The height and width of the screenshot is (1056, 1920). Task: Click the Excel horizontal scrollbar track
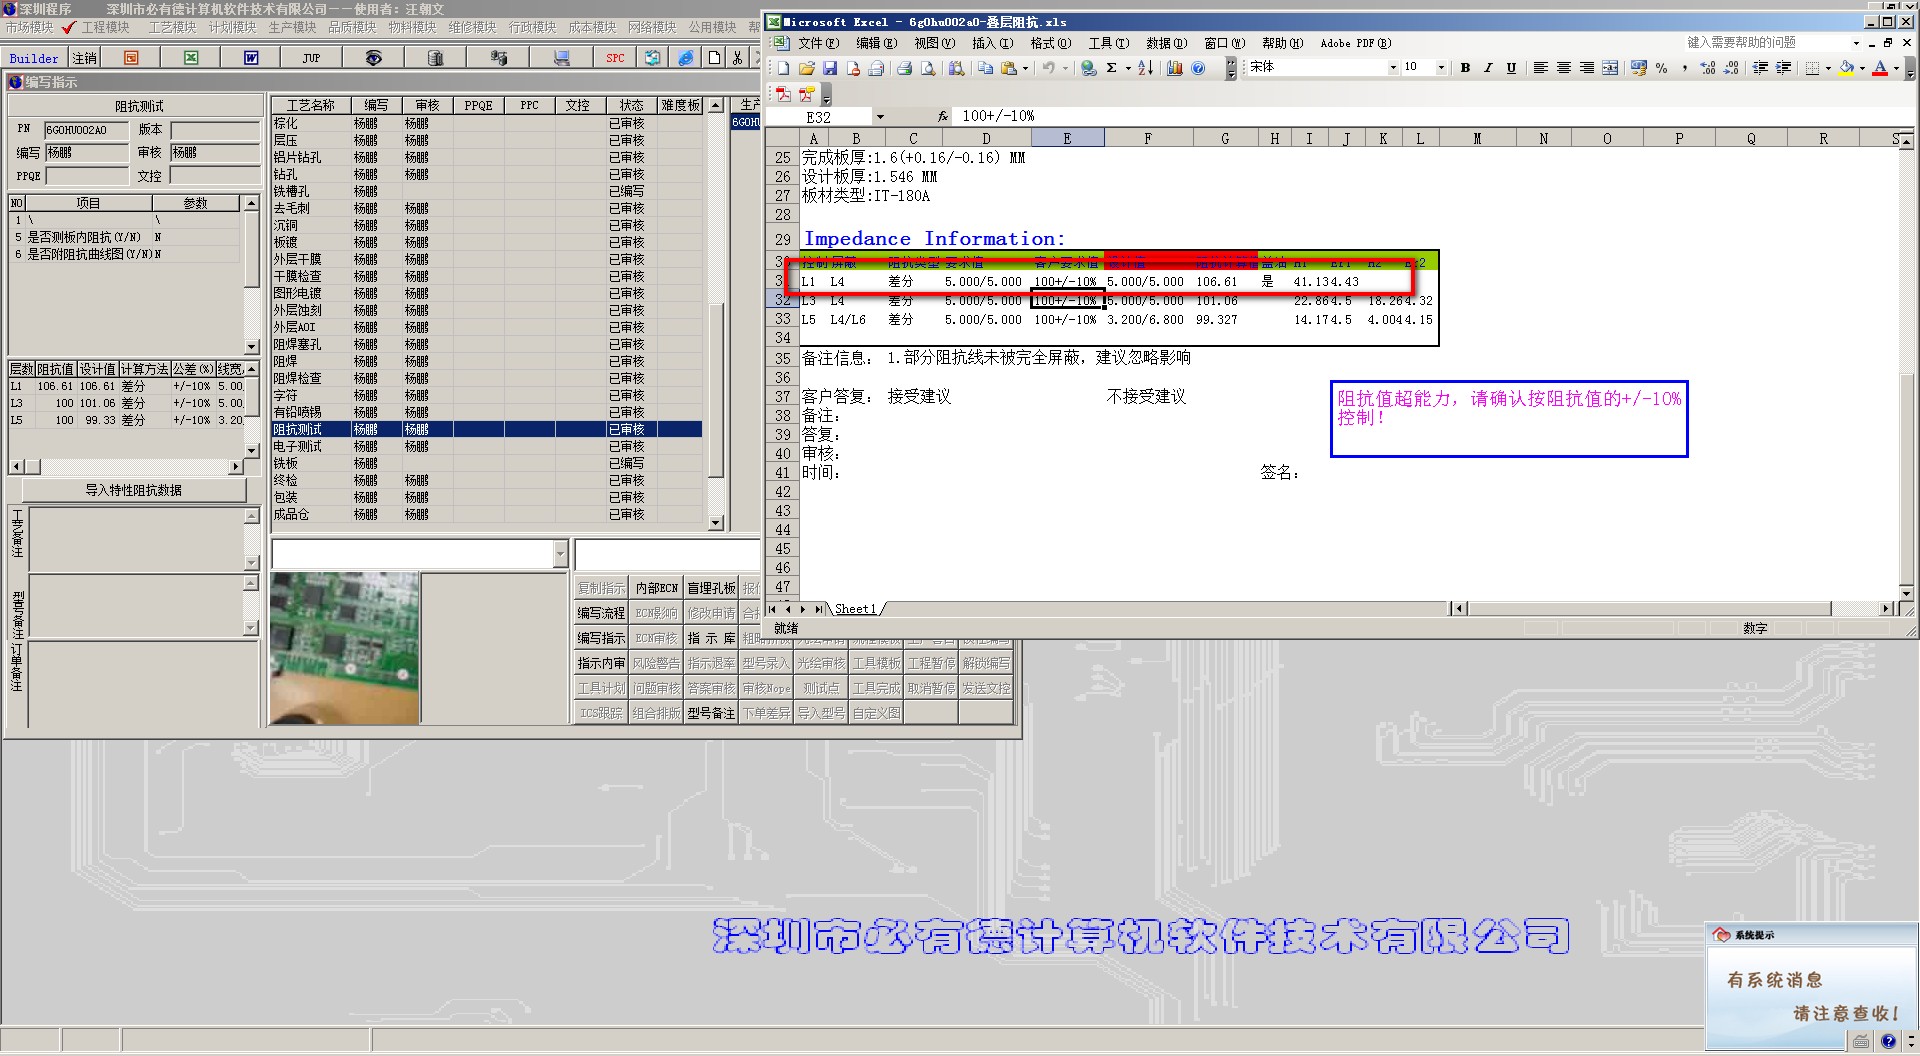(x=1650, y=608)
